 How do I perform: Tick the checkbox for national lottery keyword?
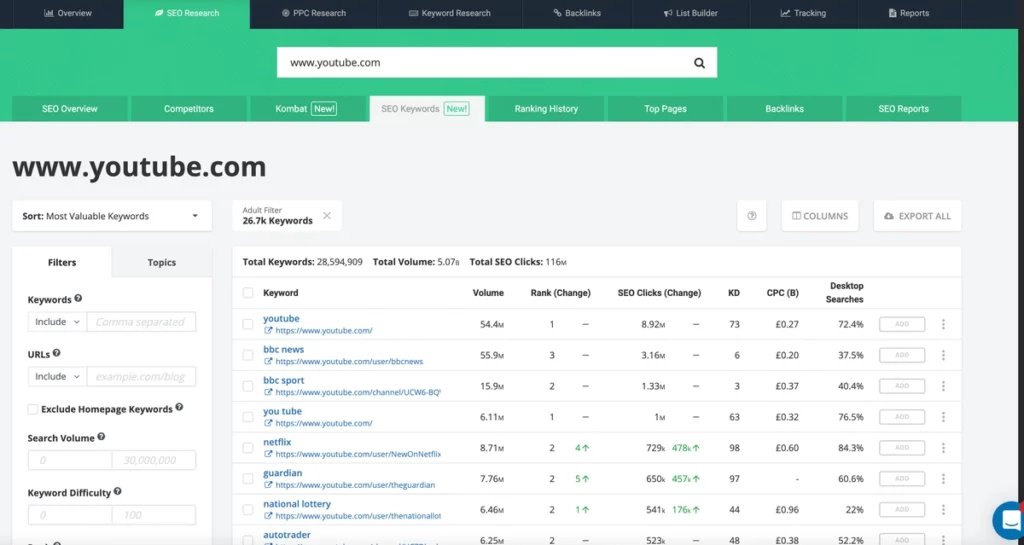pos(248,510)
